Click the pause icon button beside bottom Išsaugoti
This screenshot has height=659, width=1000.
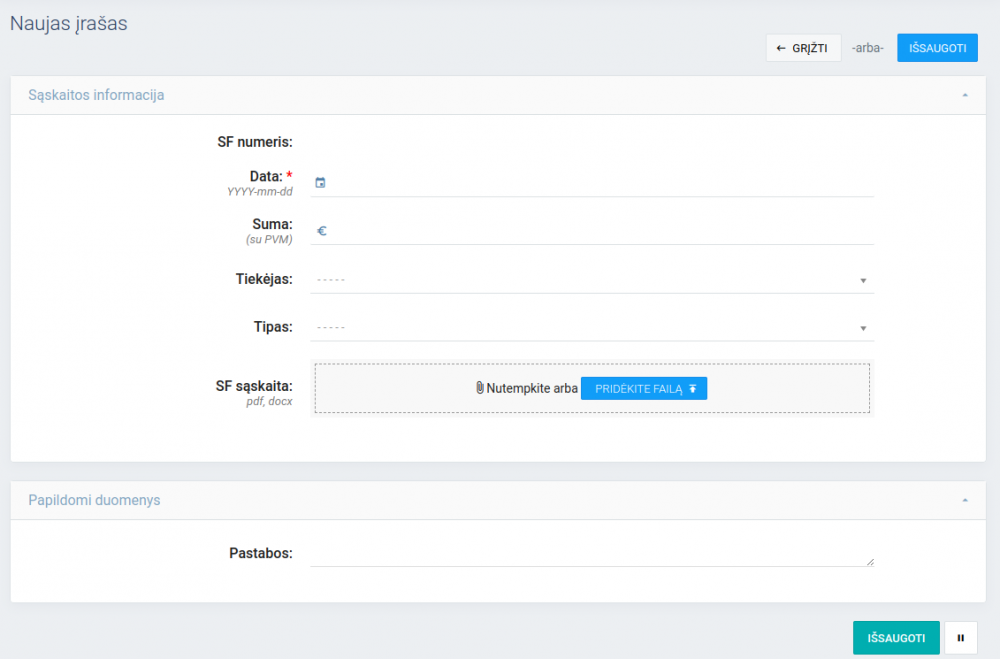click(x=960, y=638)
